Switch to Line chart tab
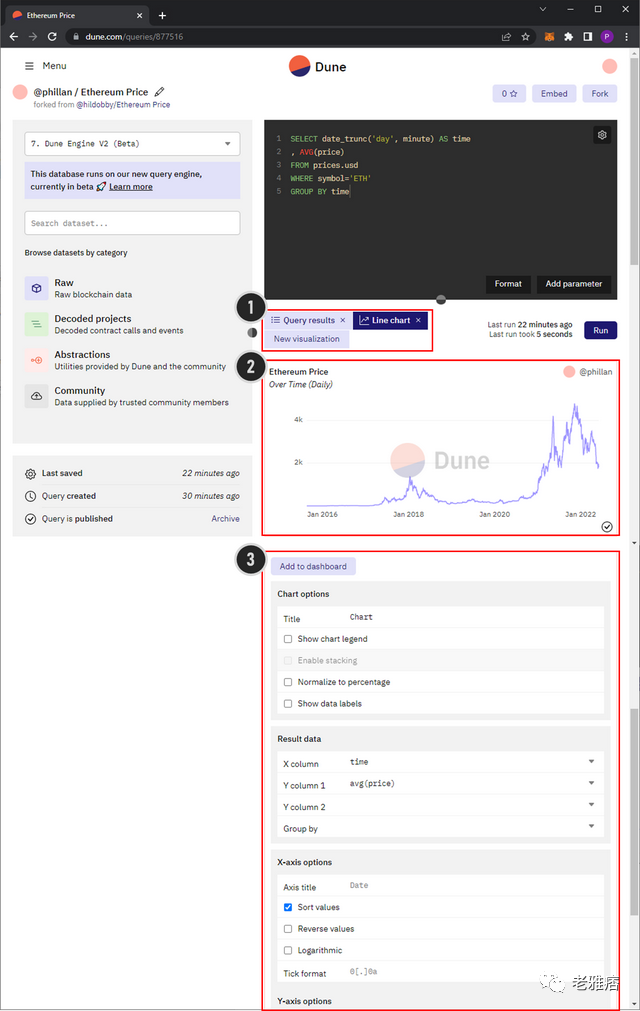640x1011 pixels. click(x=391, y=320)
